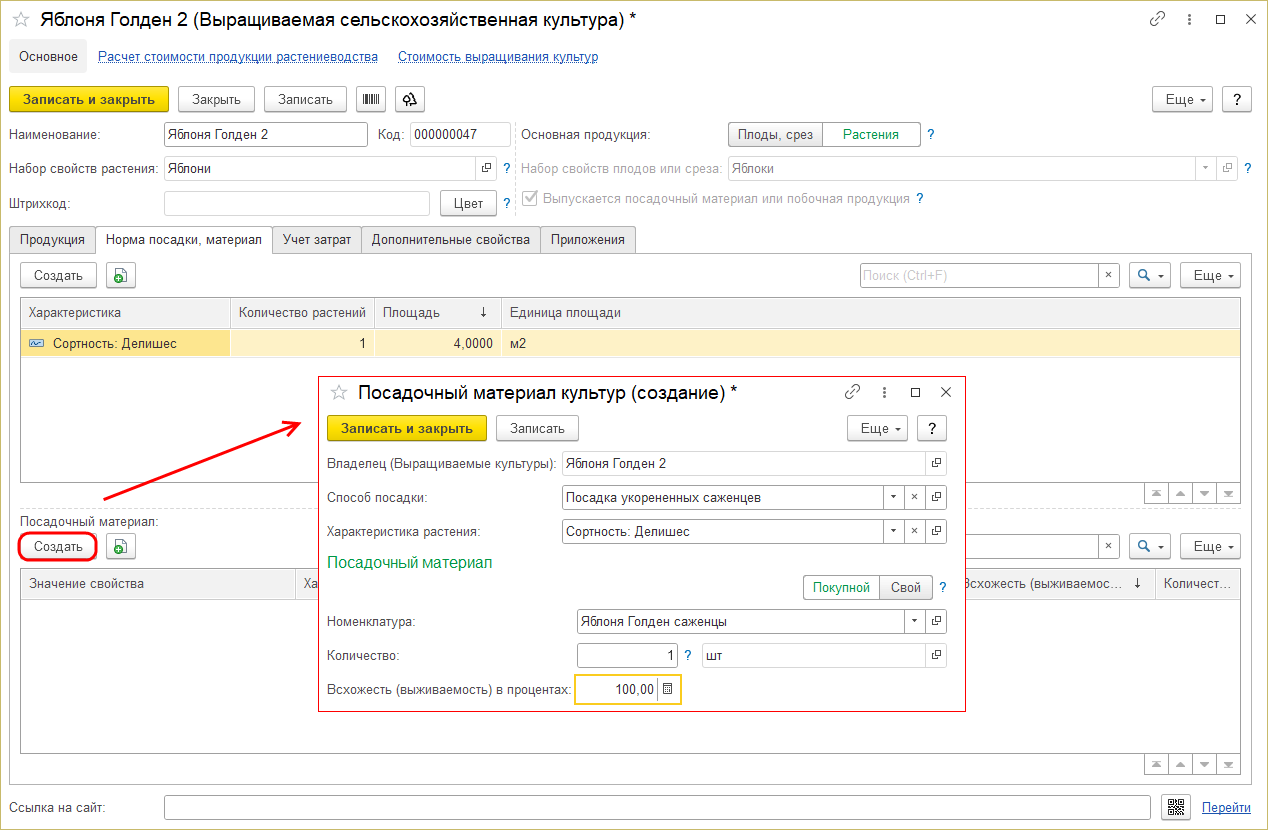Screen dimensions: 1268x830
Task: Switch planting material type to Свой
Action: coord(905,587)
